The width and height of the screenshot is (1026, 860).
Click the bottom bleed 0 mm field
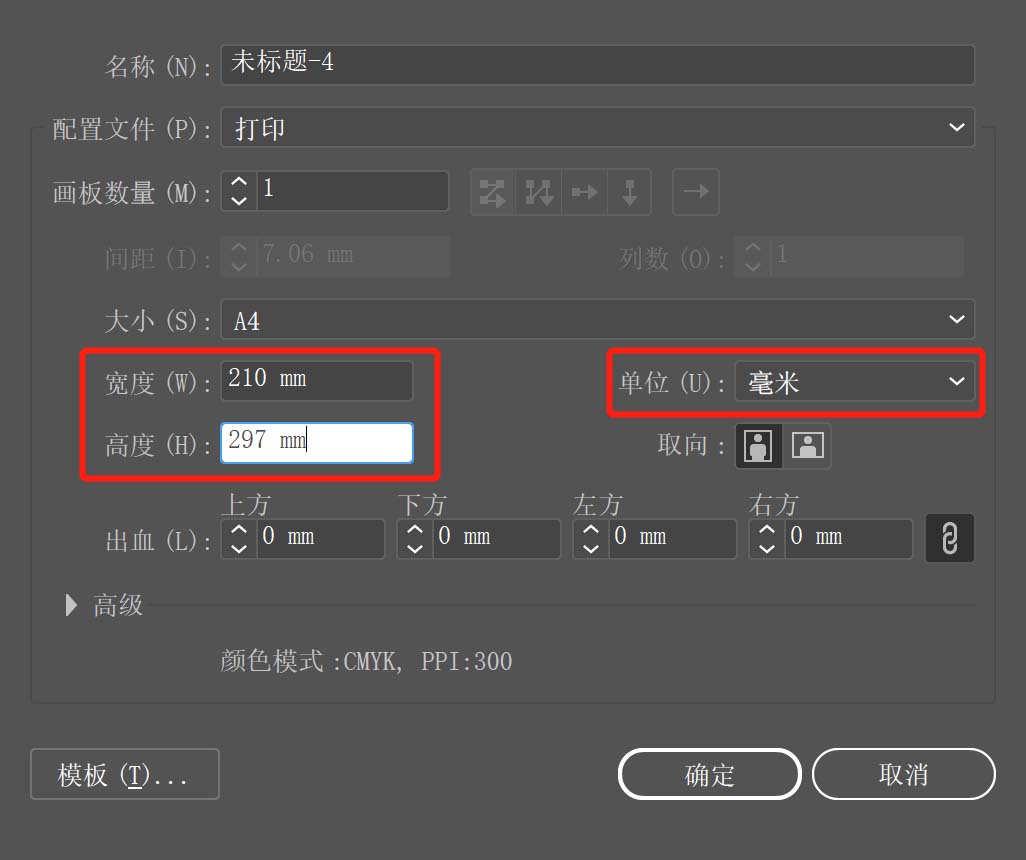497,539
